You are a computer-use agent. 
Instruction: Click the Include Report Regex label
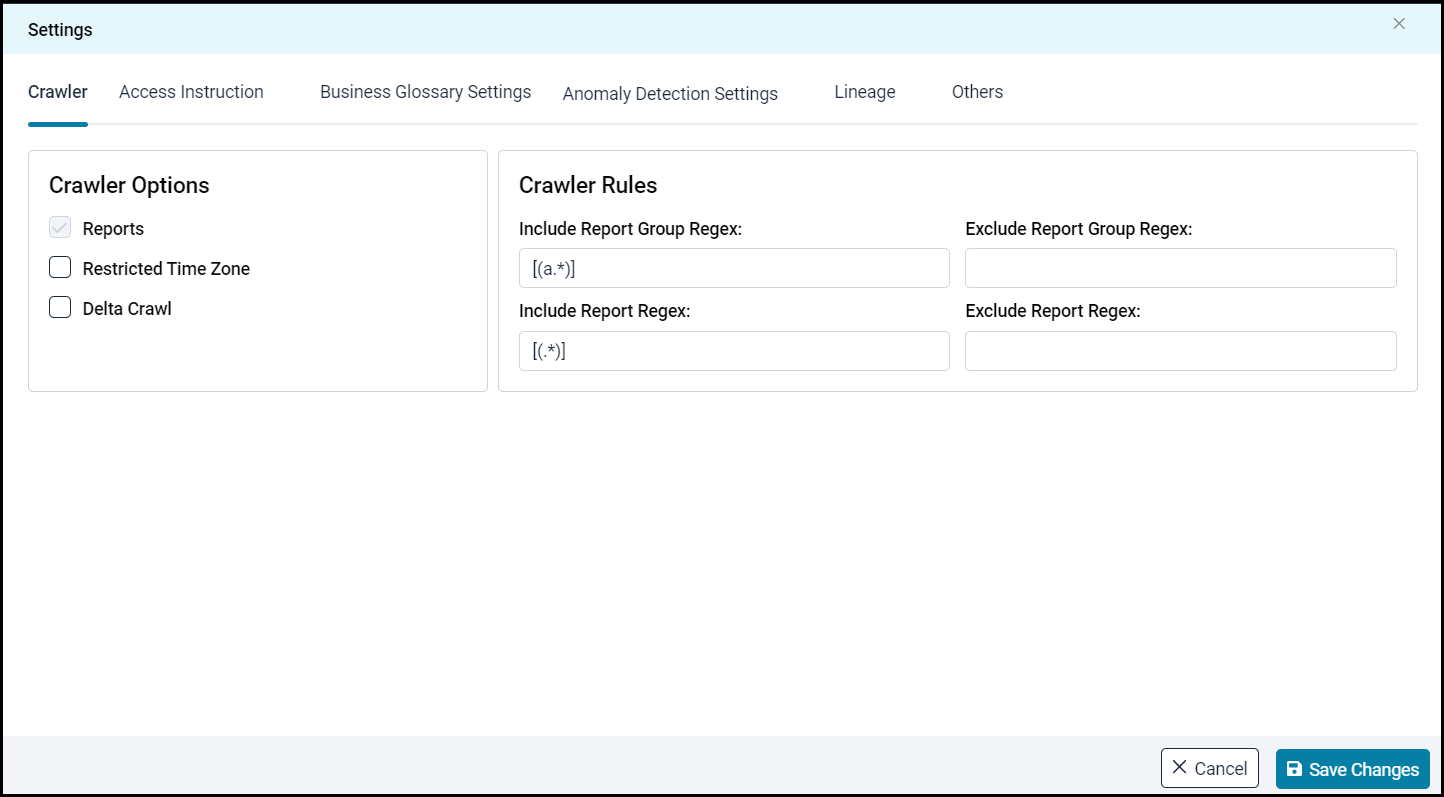(605, 311)
